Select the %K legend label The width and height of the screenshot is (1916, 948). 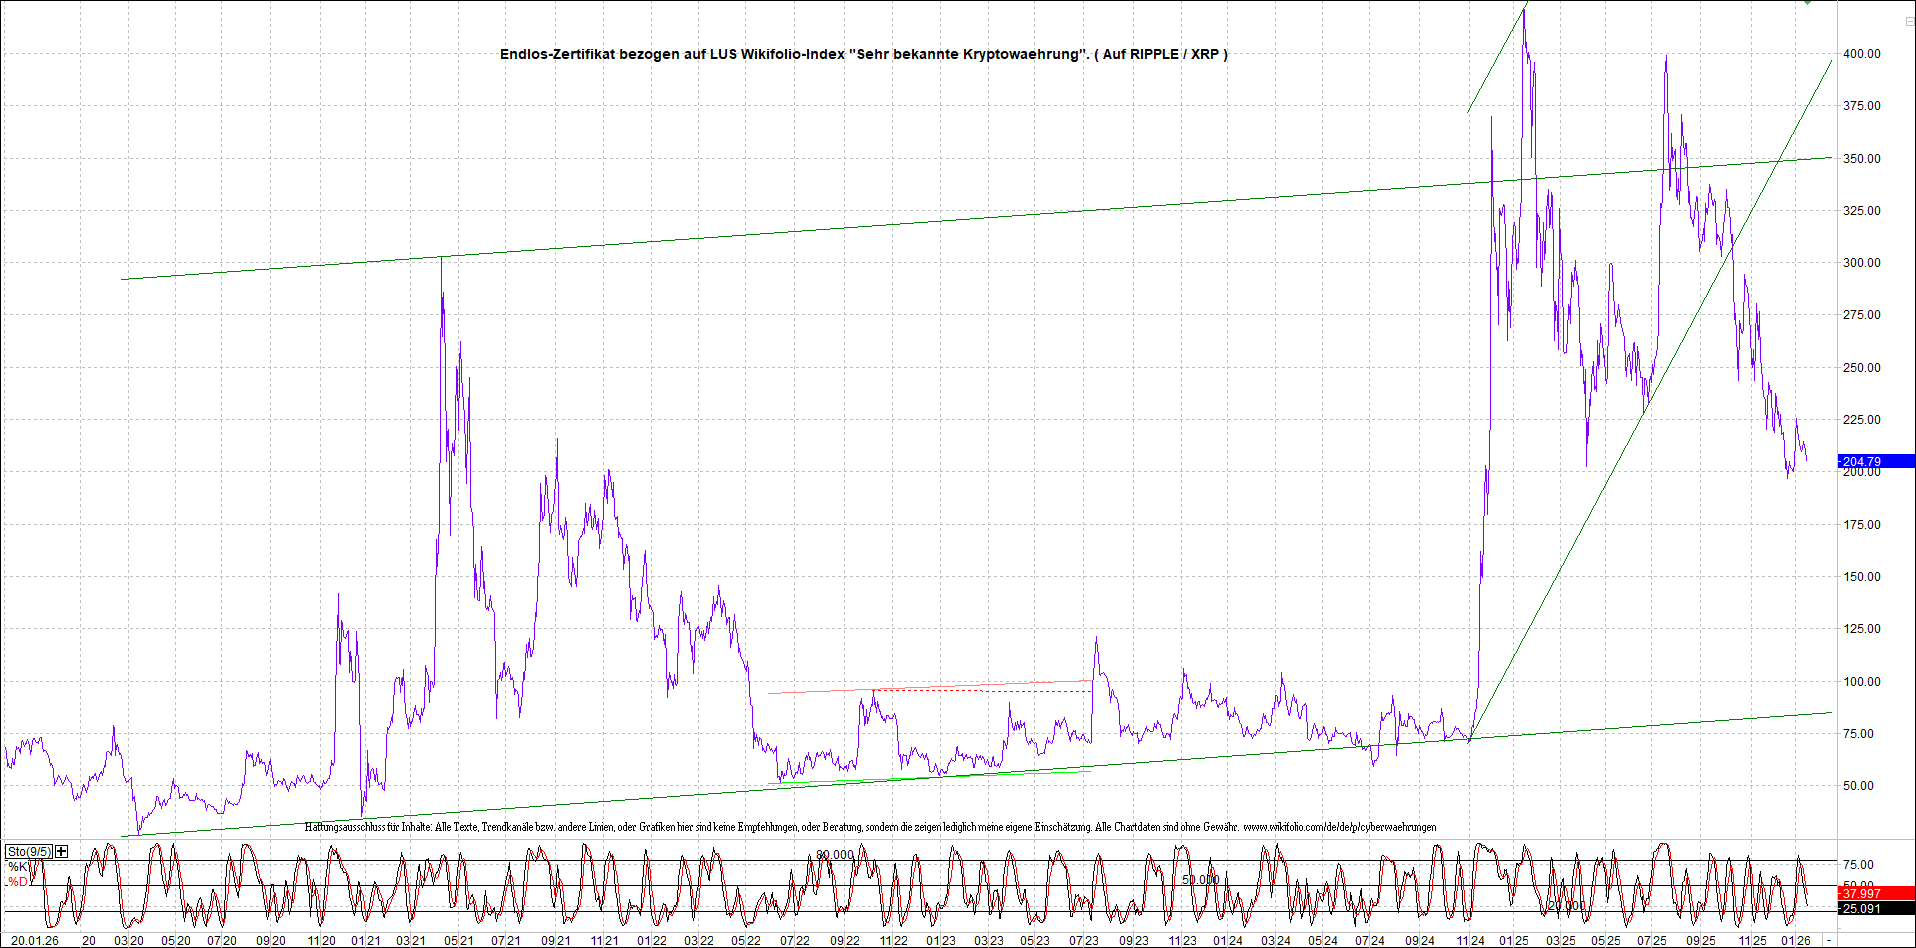(x=18, y=867)
